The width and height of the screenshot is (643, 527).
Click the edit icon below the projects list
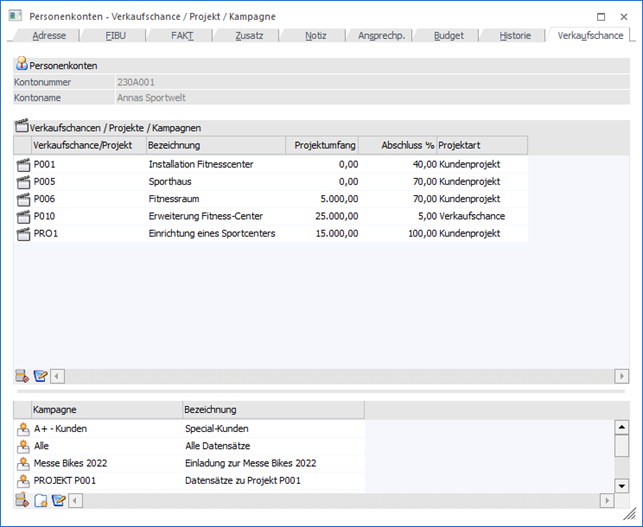[x=40, y=376]
